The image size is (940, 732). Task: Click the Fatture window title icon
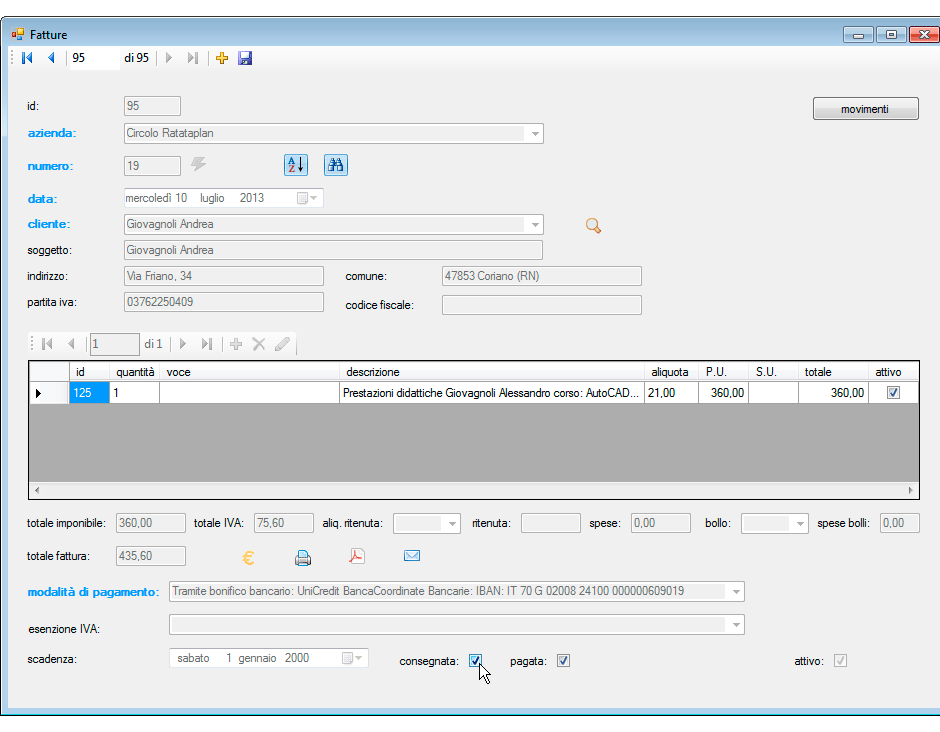(17, 34)
